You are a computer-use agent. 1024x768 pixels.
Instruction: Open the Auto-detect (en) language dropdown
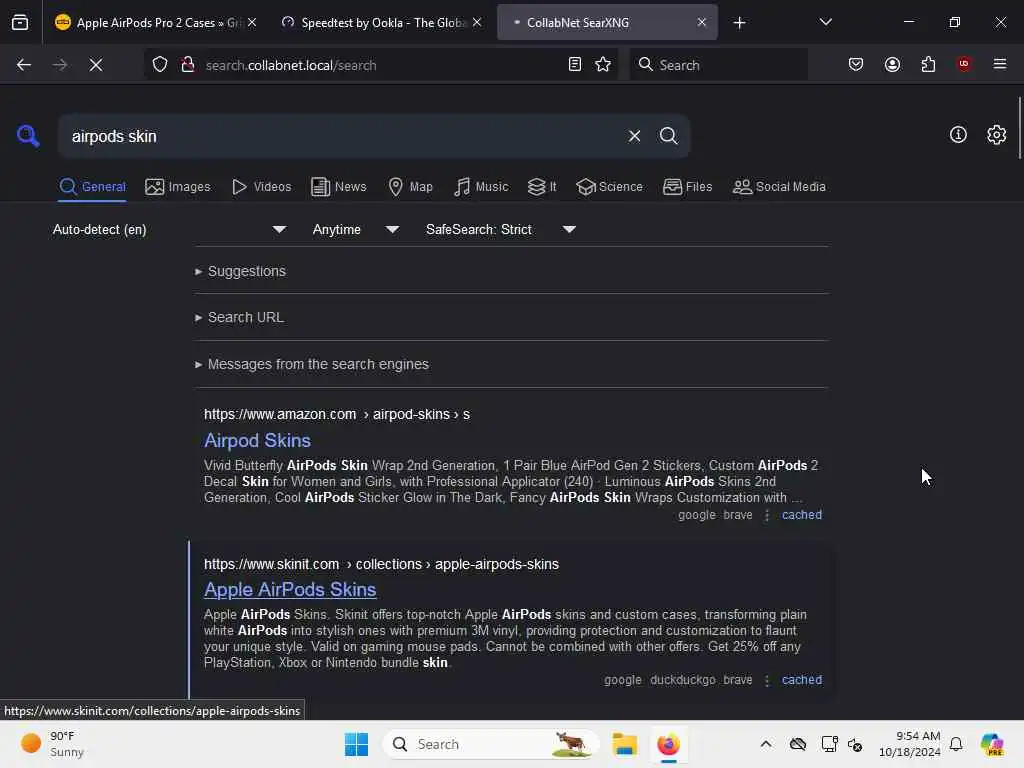pos(169,229)
